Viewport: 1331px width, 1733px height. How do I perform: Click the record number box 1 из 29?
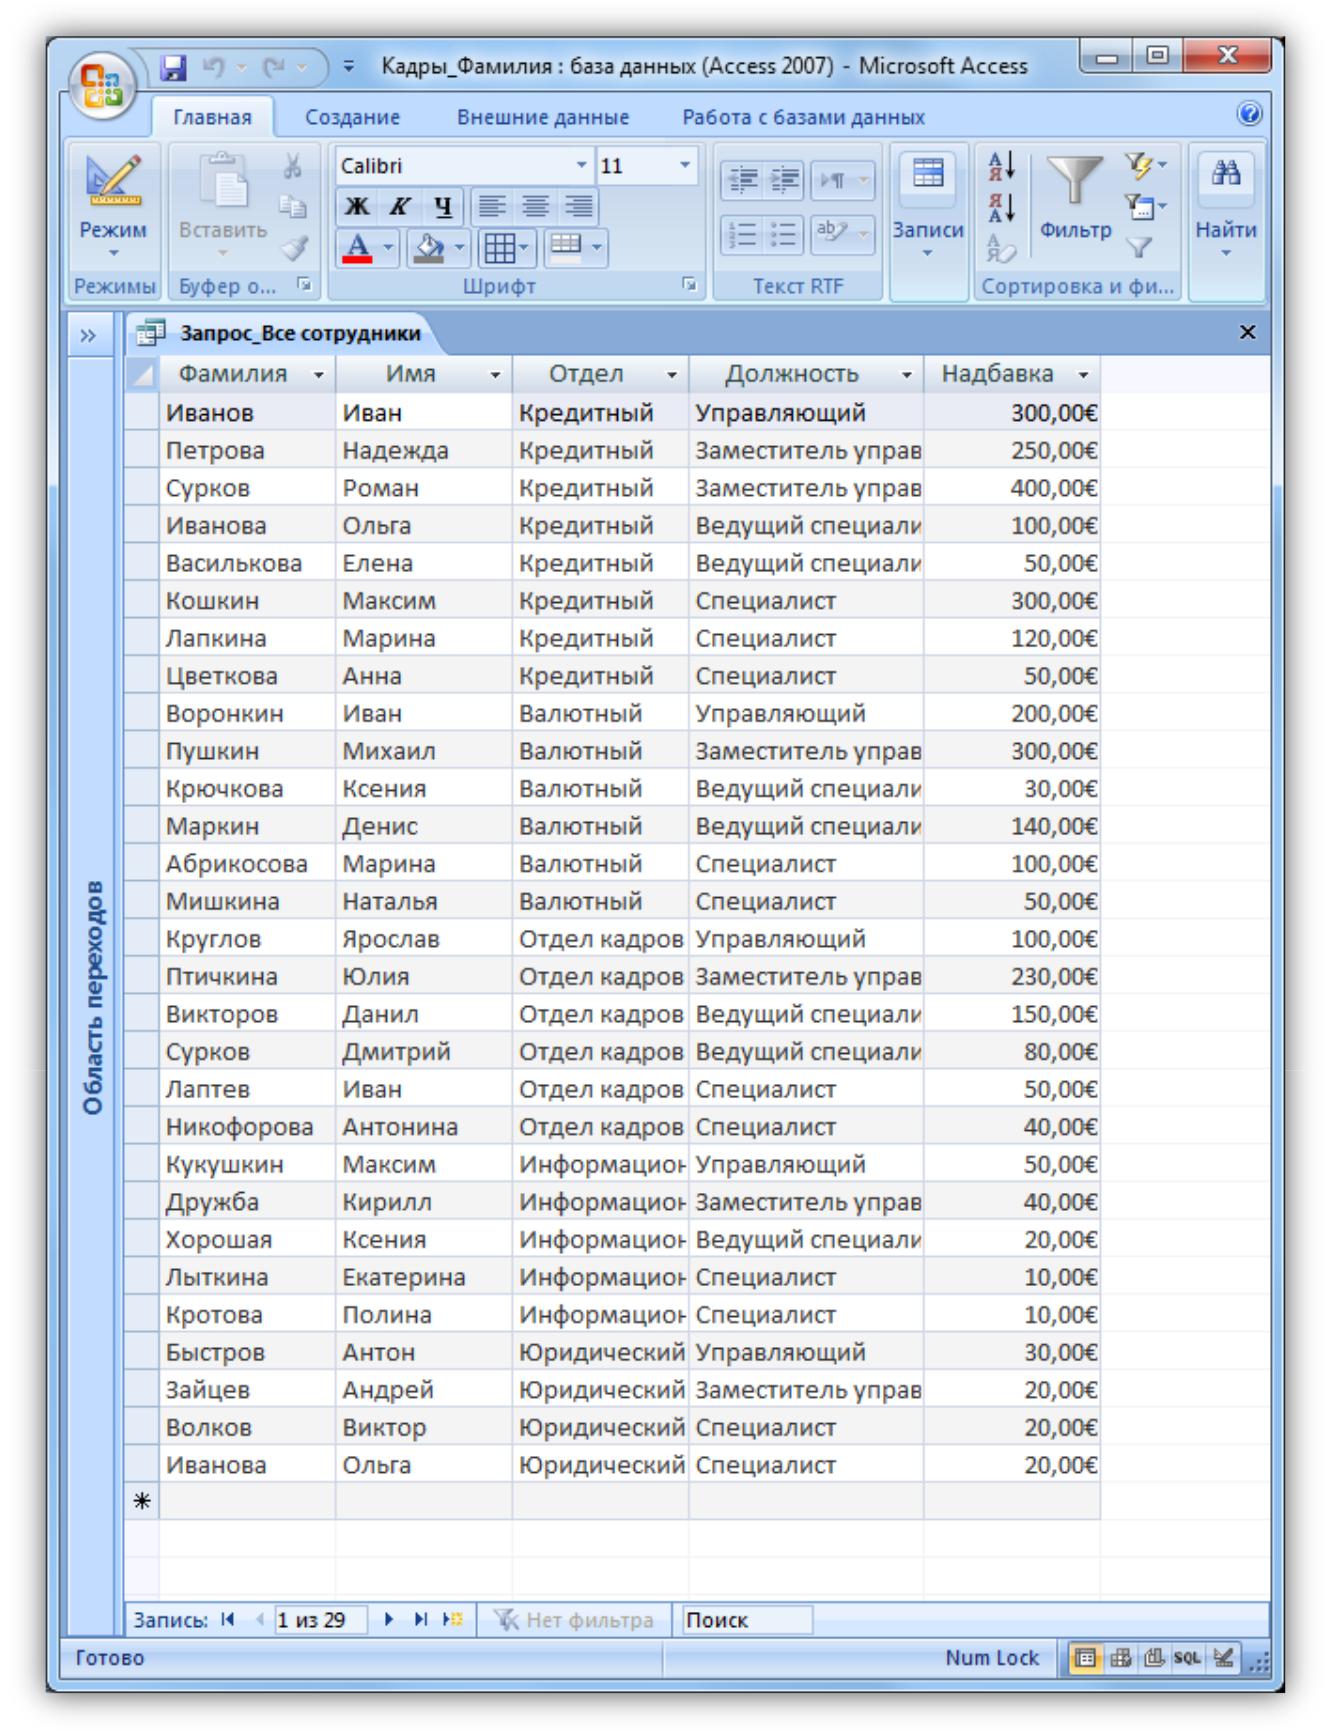click(x=319, y=1620)
